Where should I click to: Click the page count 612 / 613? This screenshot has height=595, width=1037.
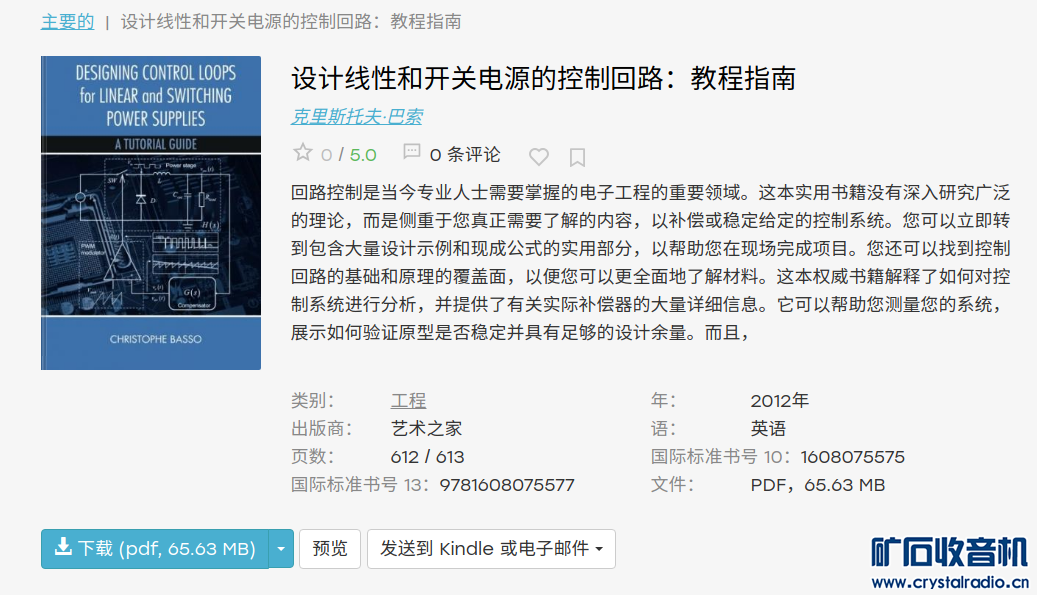pos(427,457)
